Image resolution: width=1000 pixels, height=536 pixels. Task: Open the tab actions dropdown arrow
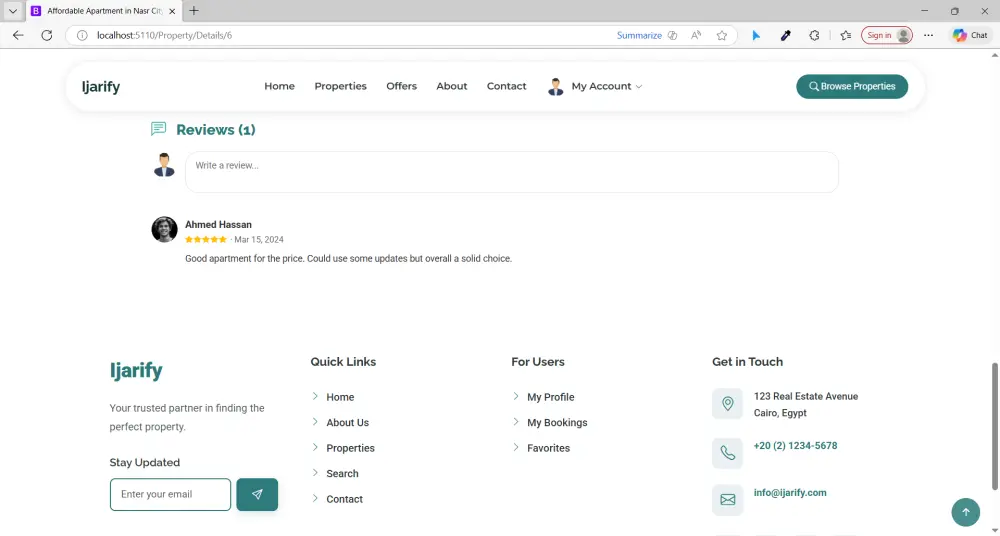[12, 11]
